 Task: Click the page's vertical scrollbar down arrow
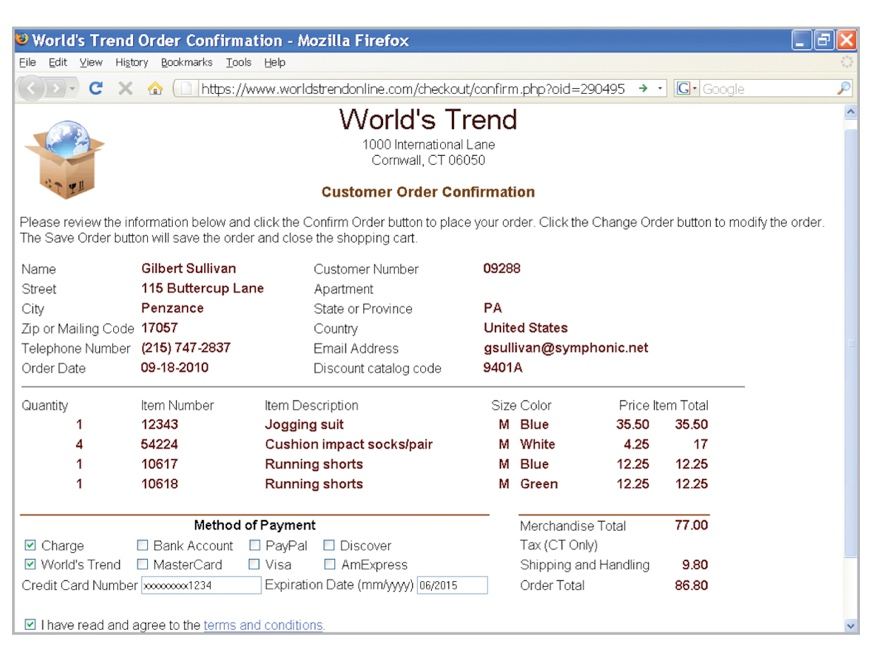851,626
